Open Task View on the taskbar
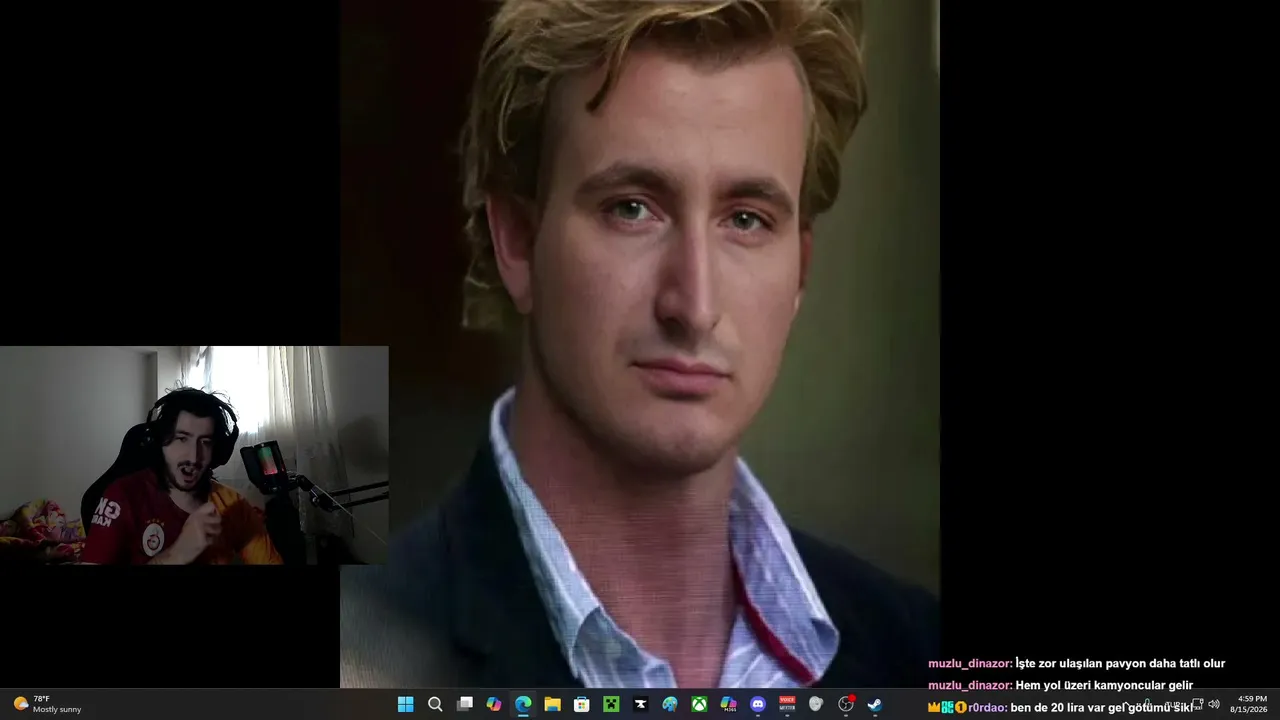This screenshot has width=1280, height=720. [x=464, y=704]
